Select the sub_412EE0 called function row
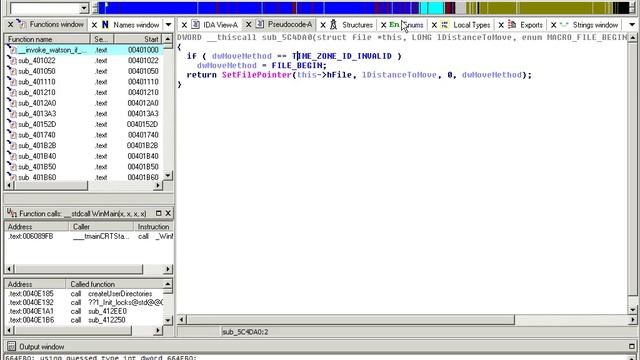The width and height of the screenshot is (640, 360). pos(84,311)
